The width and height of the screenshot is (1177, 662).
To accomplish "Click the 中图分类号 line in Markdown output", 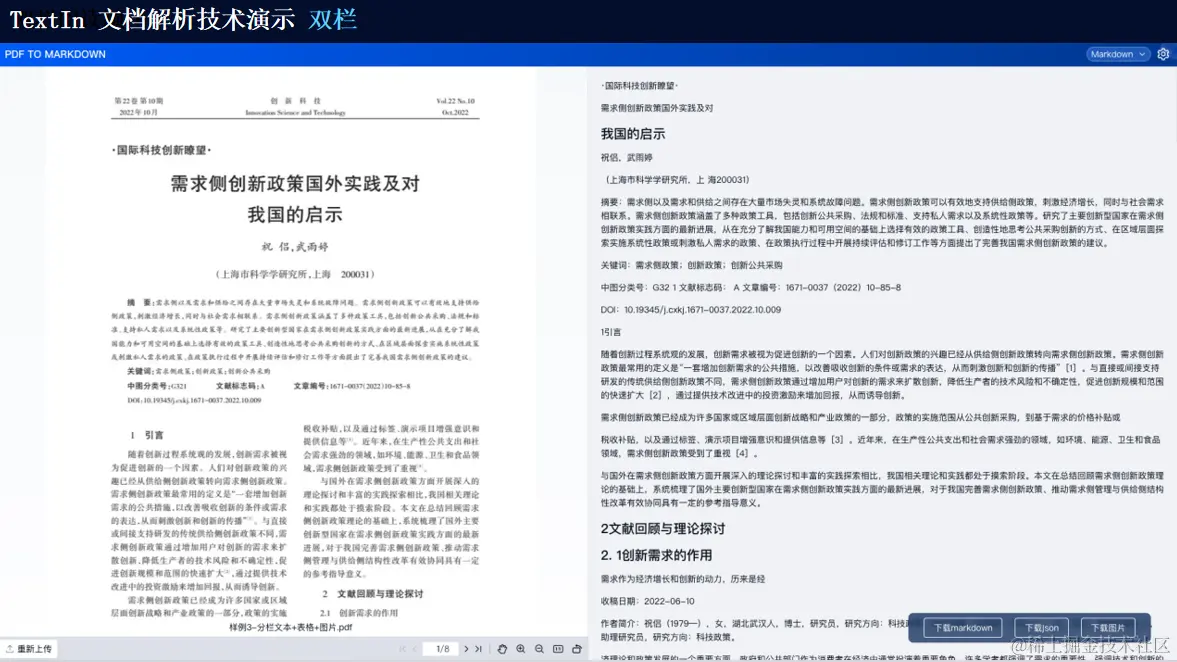I will (x=751, y=287).
